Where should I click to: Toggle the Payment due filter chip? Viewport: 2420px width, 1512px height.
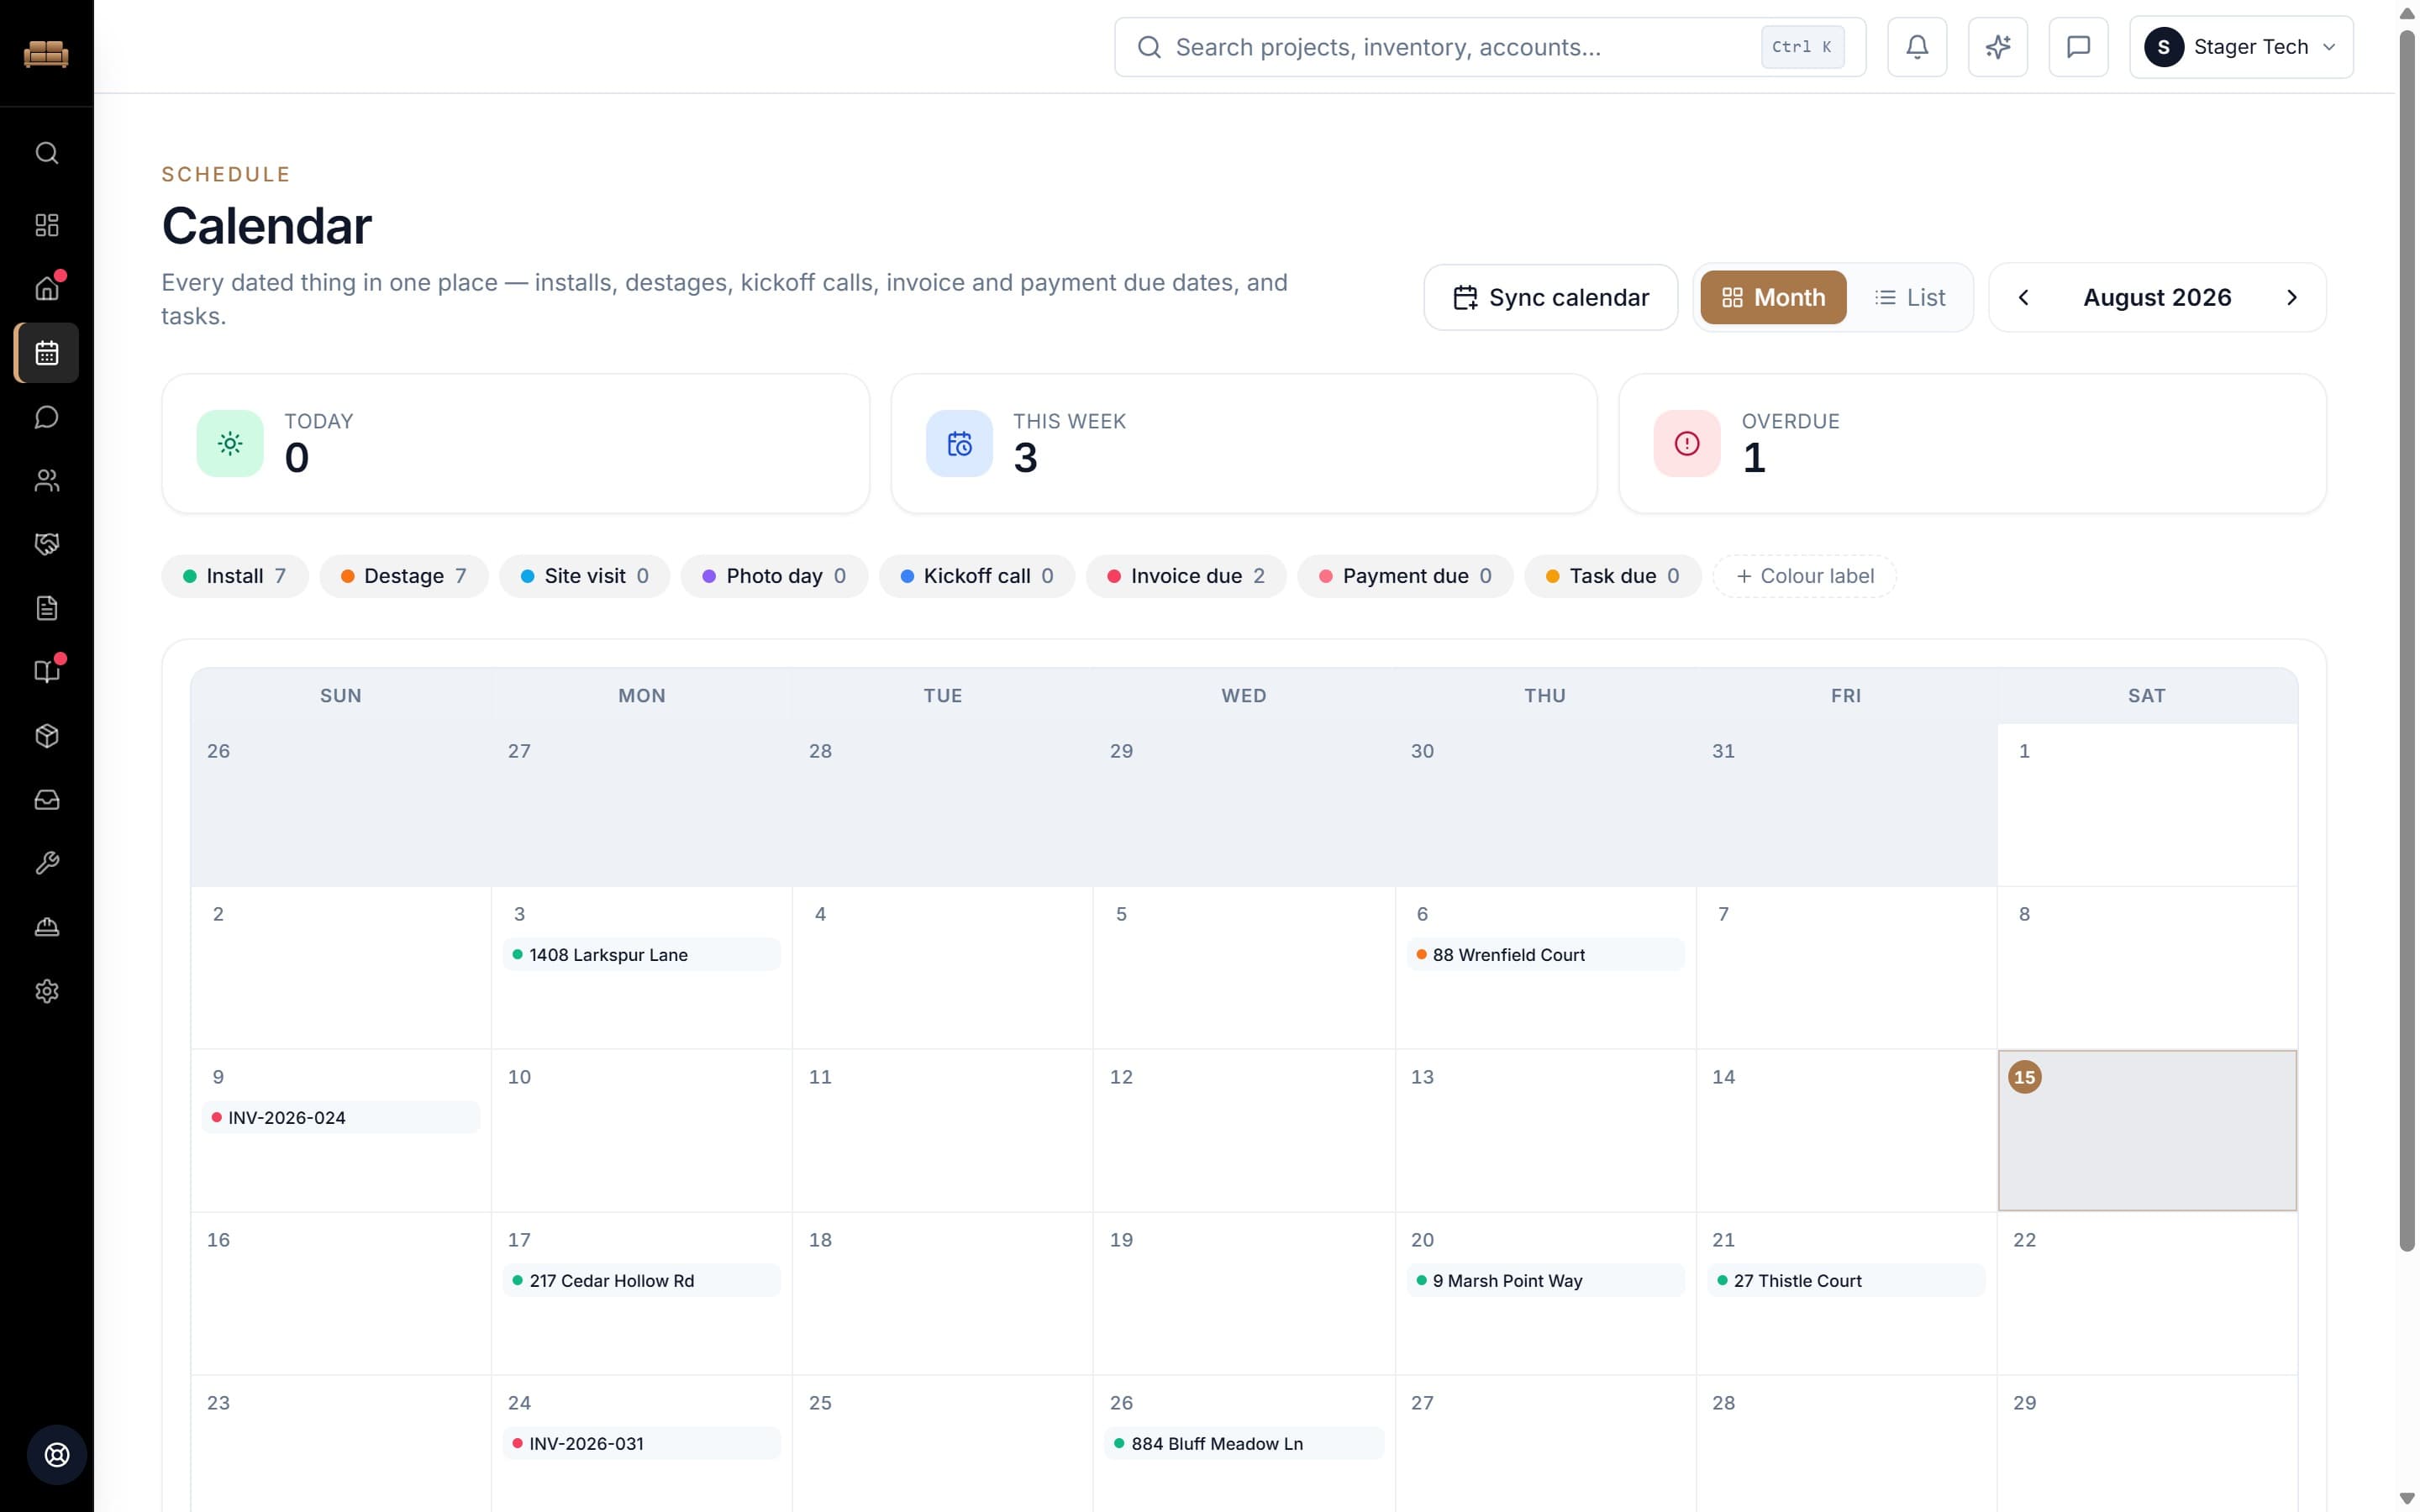(x=1405, y=576)
